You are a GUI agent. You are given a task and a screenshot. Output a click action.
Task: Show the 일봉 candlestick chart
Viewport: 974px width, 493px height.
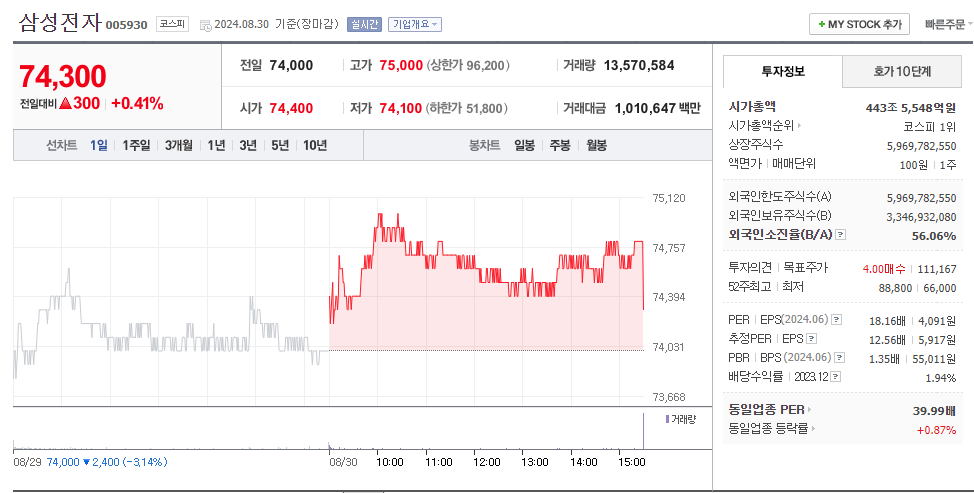coord(524,145)
